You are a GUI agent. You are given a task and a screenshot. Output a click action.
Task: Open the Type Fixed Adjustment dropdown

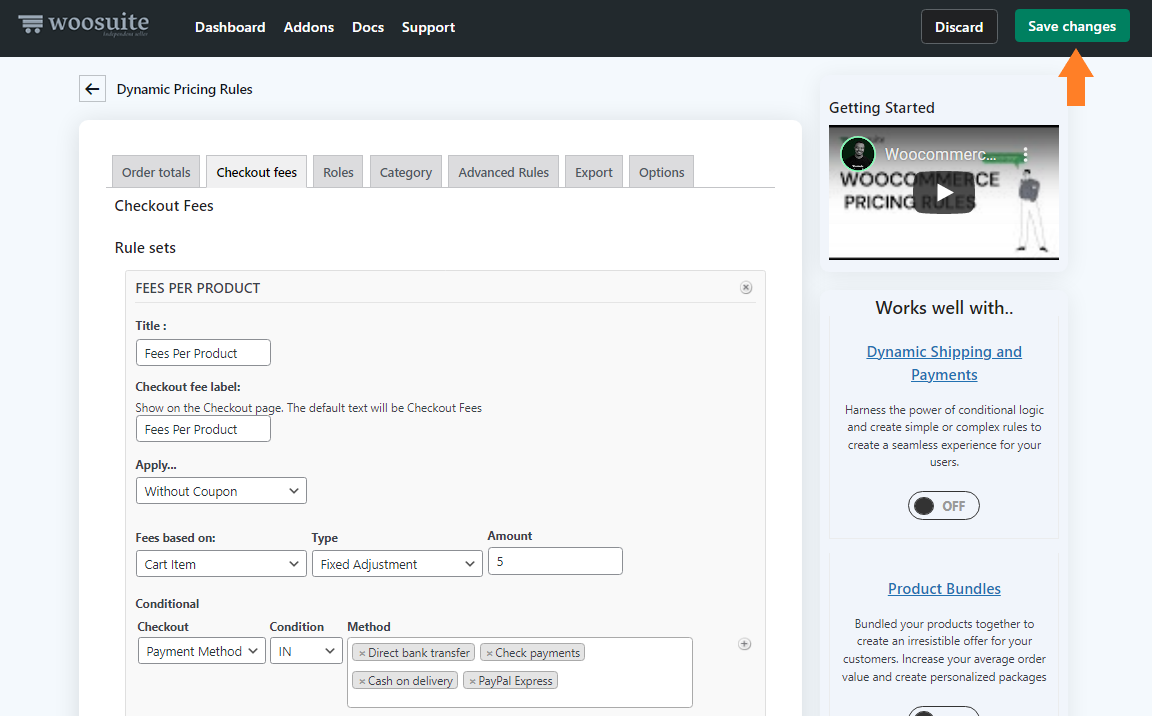tap(397, 564)
